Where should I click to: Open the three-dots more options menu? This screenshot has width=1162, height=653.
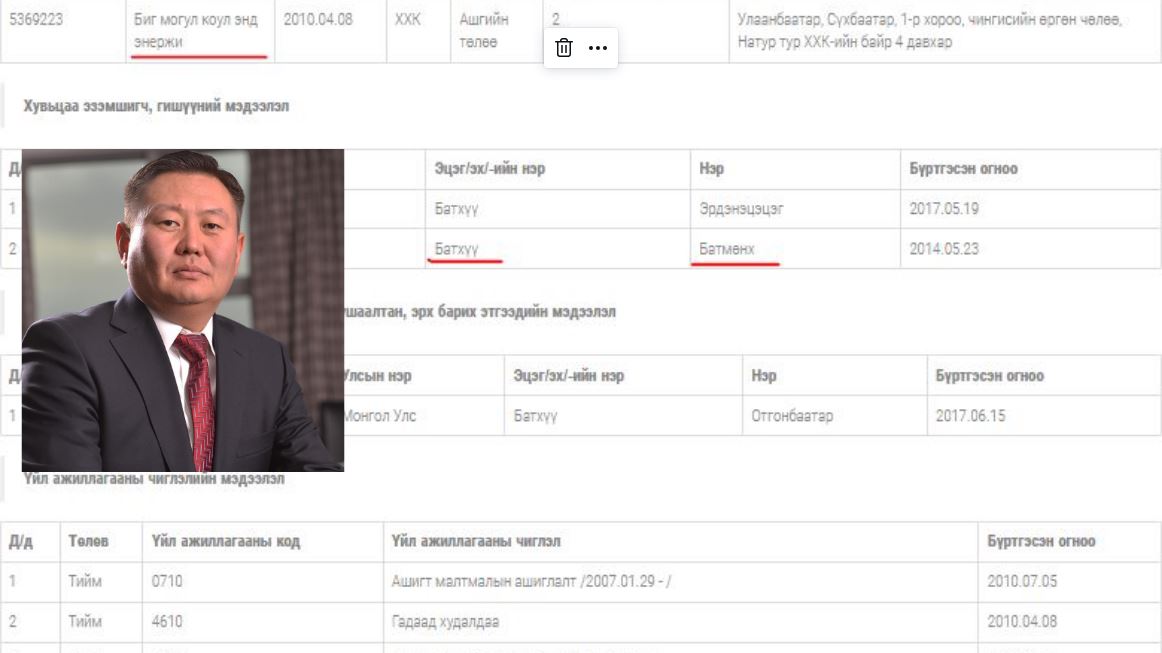(x=598, y=48)
